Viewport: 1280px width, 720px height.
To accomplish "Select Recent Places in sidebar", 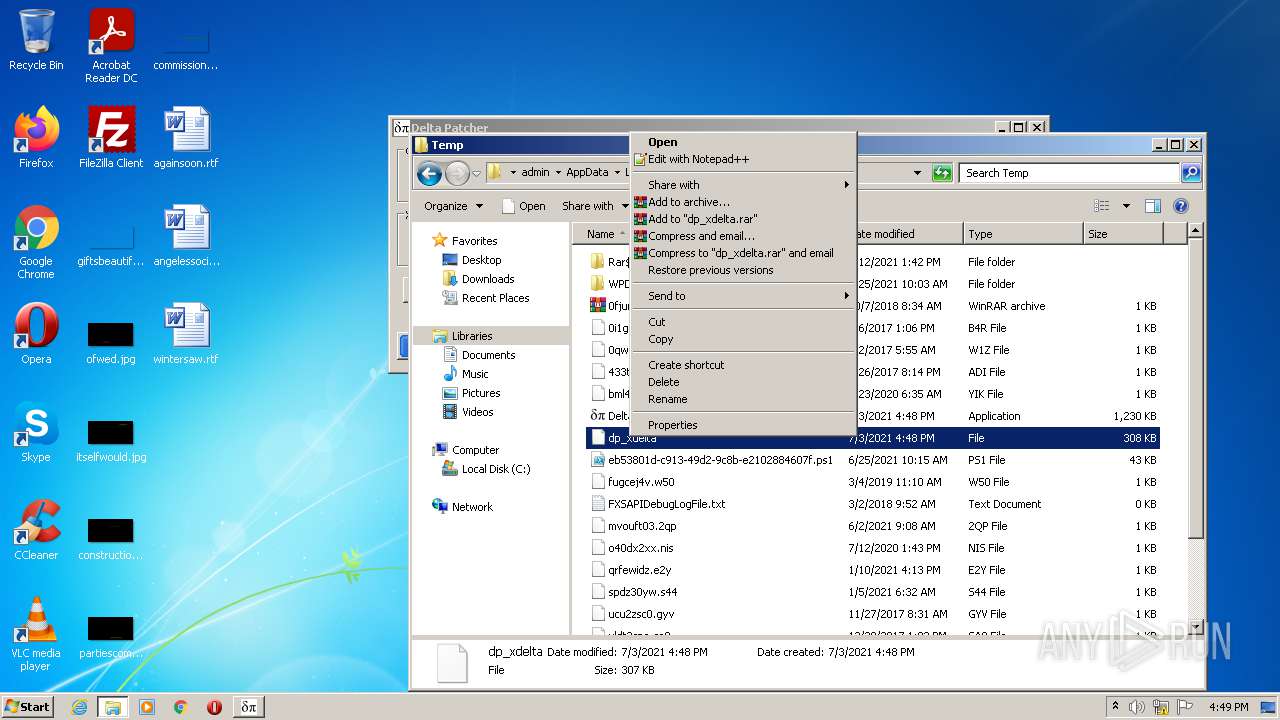I will [x=495, y=298].
